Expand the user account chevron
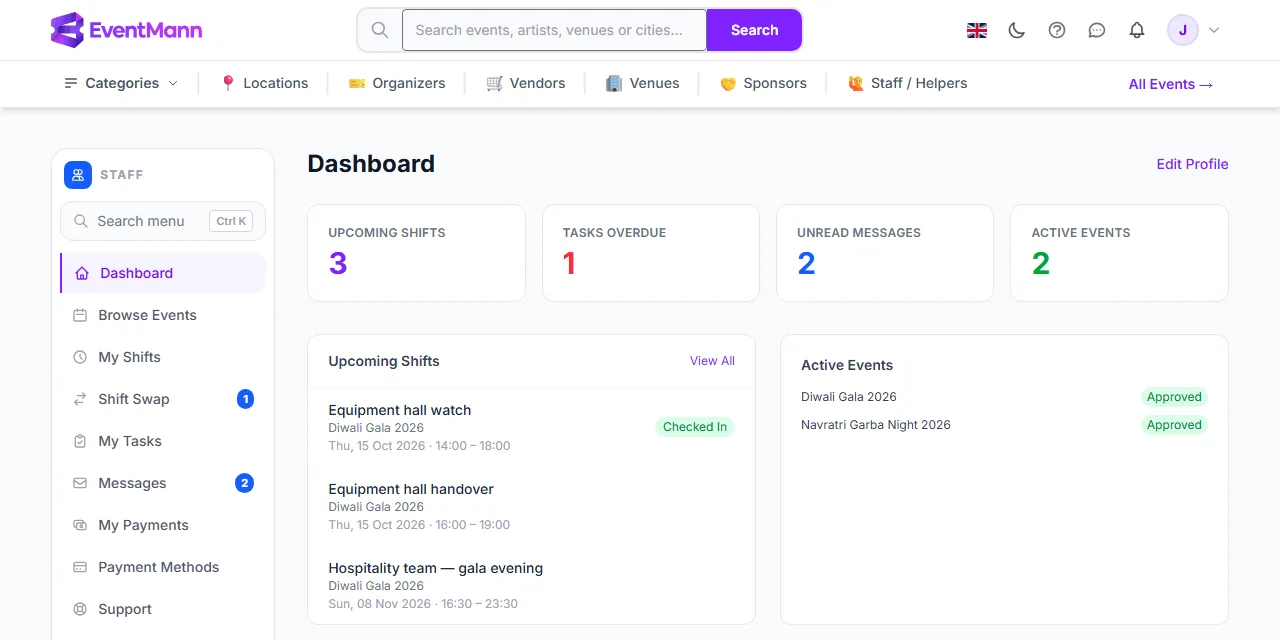Image resolution: width=1280 pixels, height=640 pixels. pyautogui.click(x=1214, y=30)
